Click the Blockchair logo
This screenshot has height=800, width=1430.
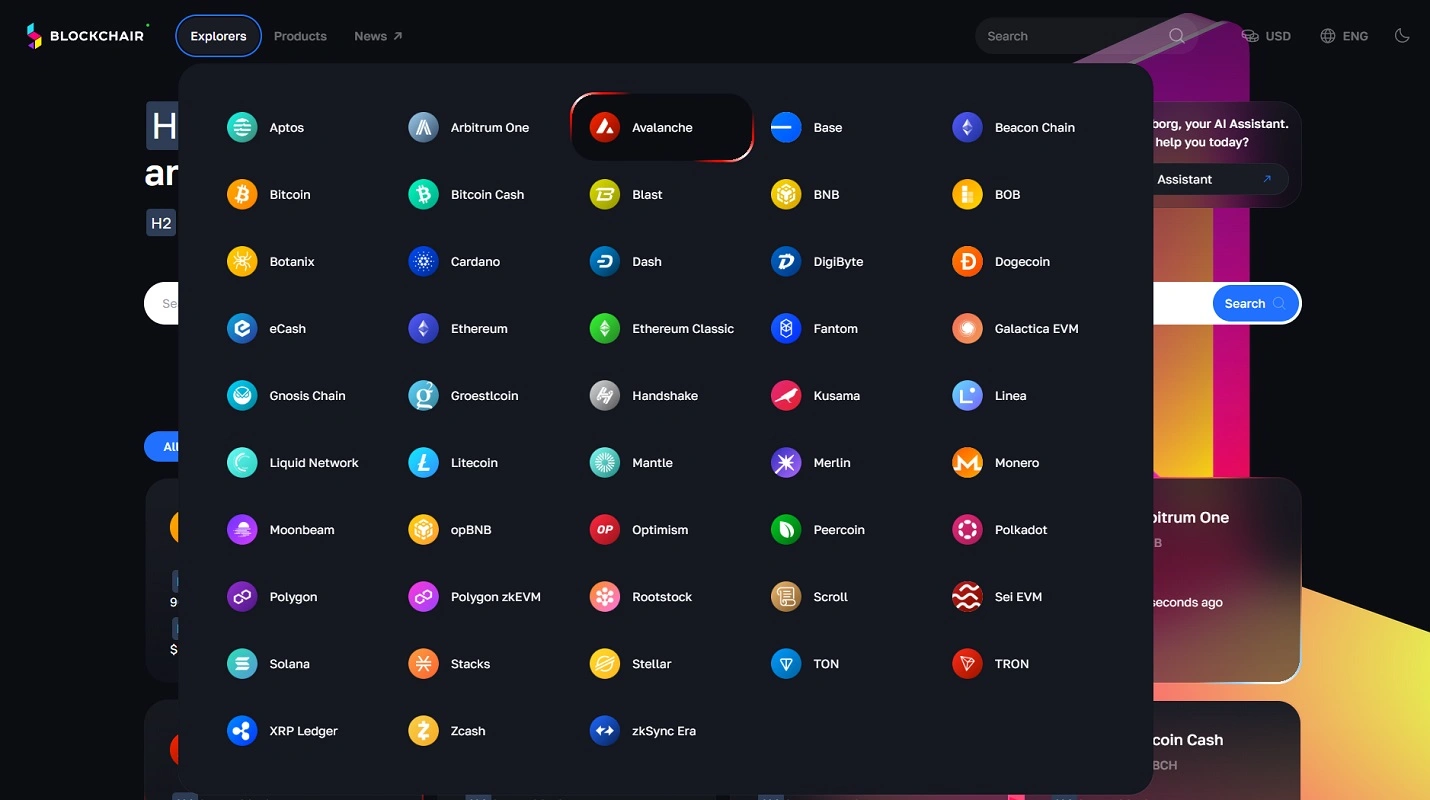point(87,36)
